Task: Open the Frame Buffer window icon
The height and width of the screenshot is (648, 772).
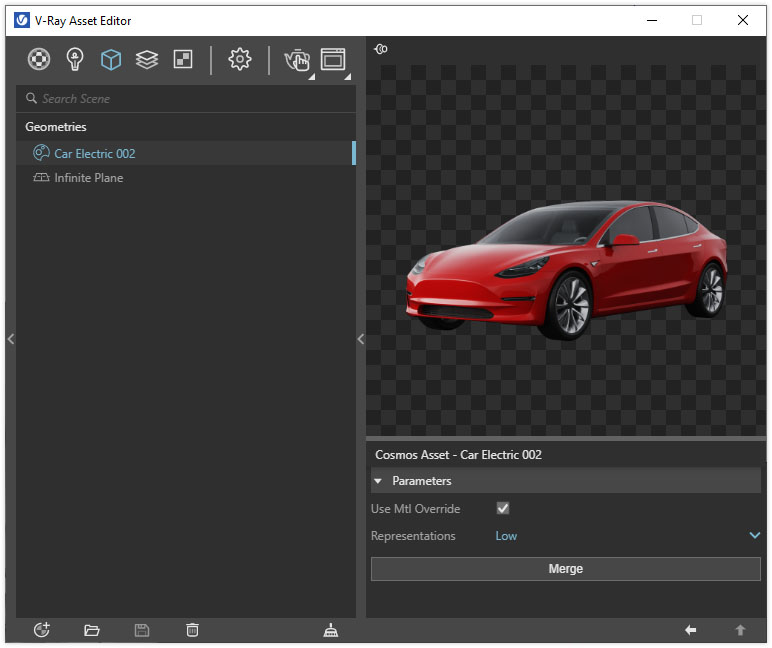Action: [333, 60]
